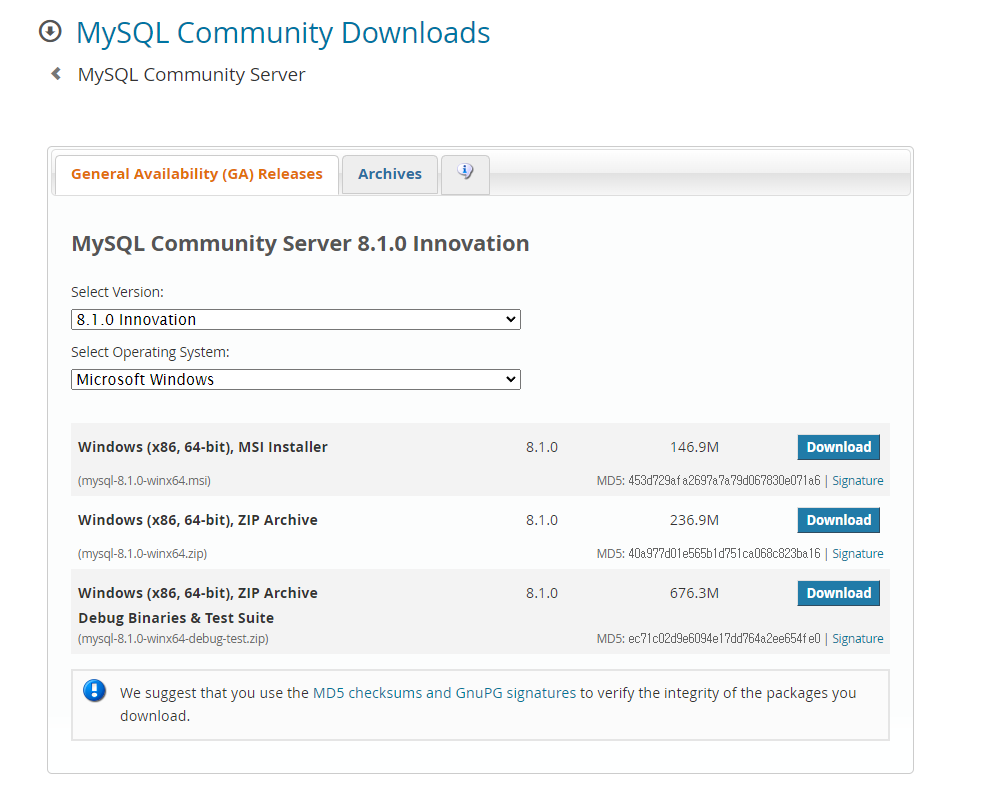Click the download circle icon beside page title

pos(50,31)
